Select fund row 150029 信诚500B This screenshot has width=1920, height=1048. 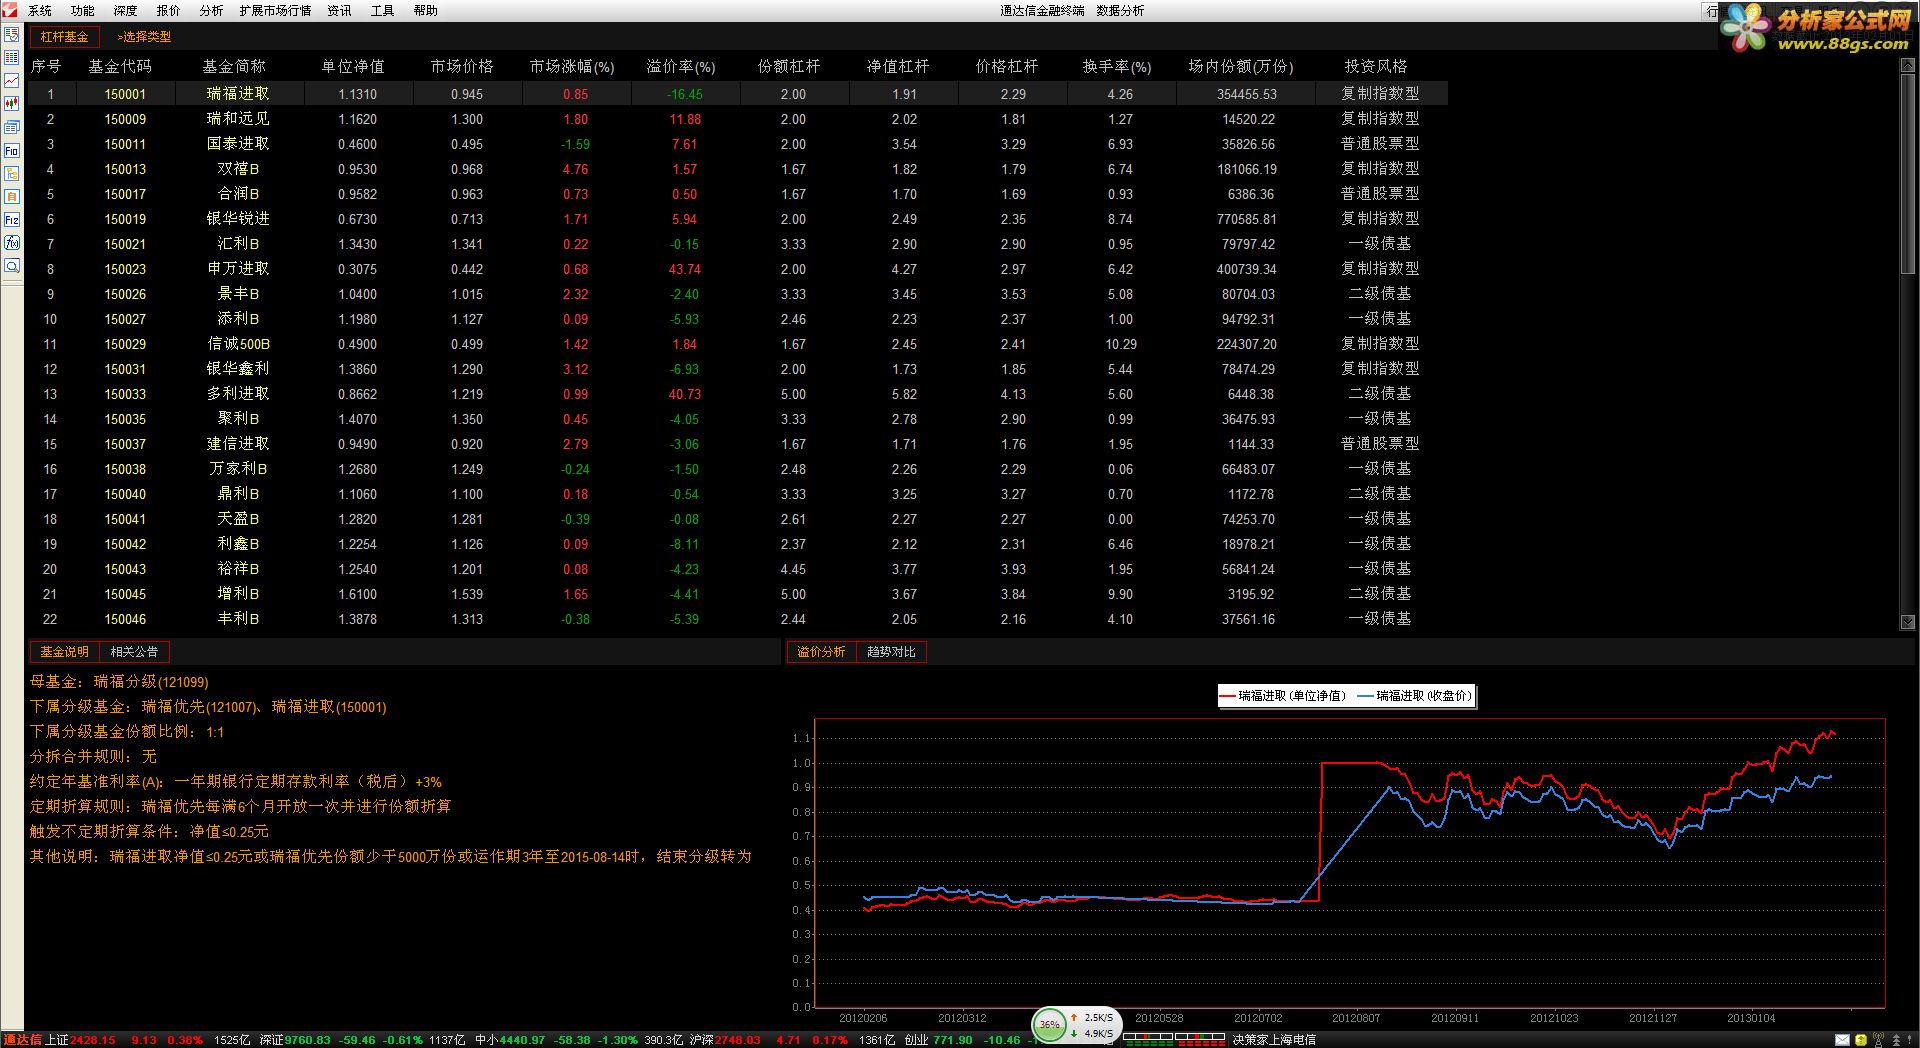pos(737,344)
